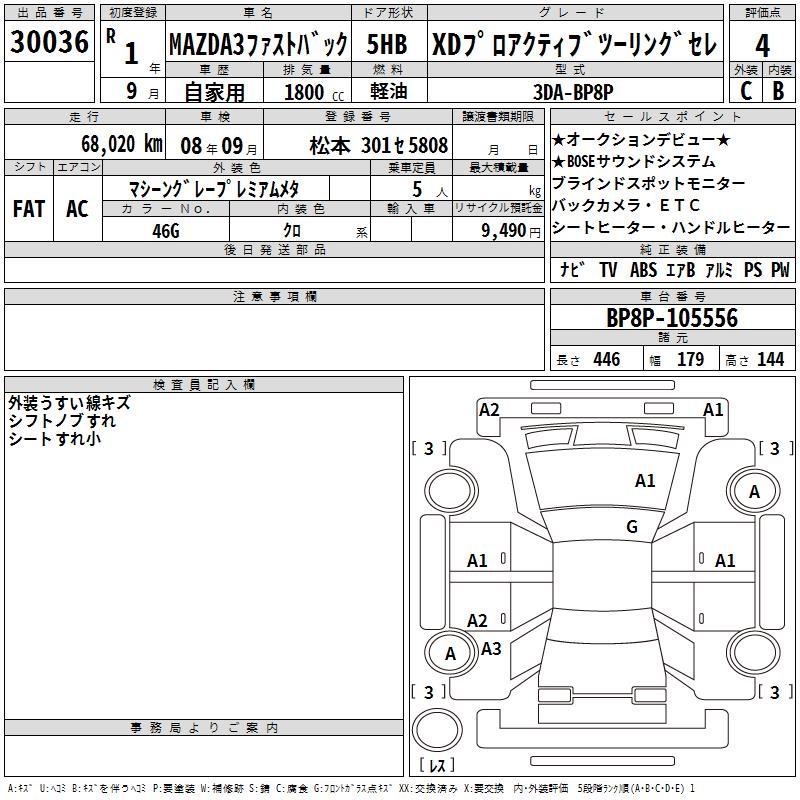Select the A3 mark on the rear fender
Image resolution: width=800 pixels, height=800 pixels.
pyautogui.click(x=491, y=649)
